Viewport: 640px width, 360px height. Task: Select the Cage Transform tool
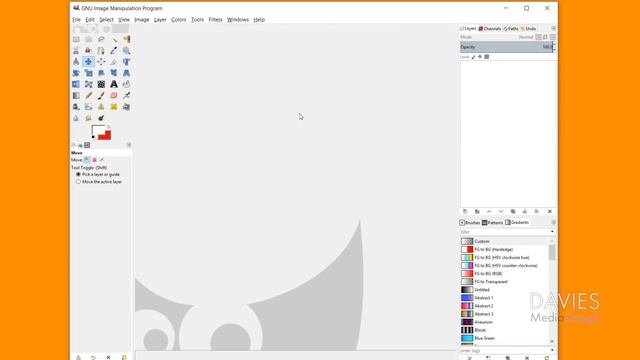coord(88,84)
